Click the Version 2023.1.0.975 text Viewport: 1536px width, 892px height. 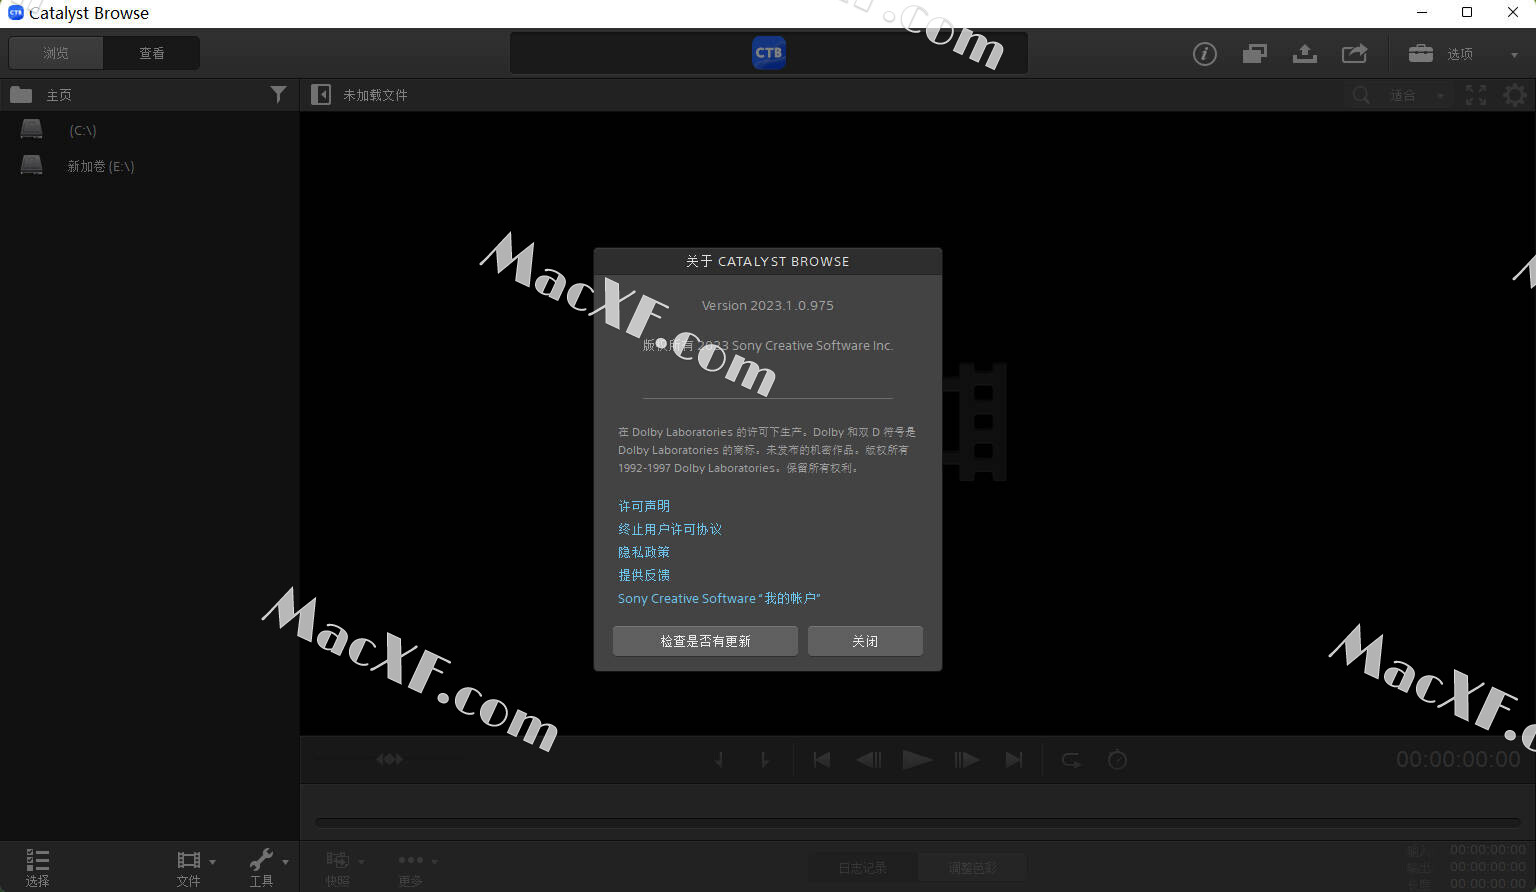(768, 306)
